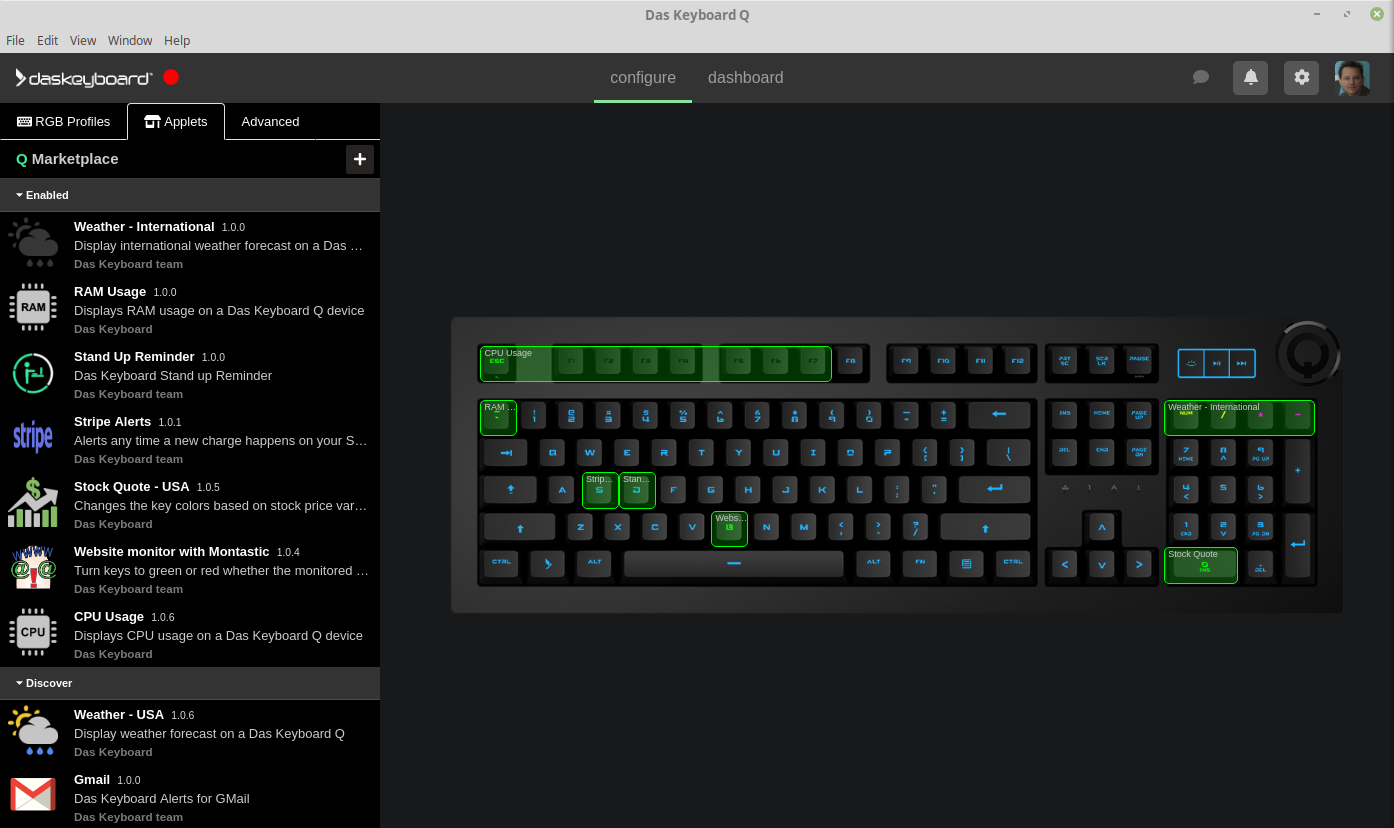This screenshot has height=828, width=1394.
Task: Click the Tab key on keyboard image
Action: click(506, 452)
